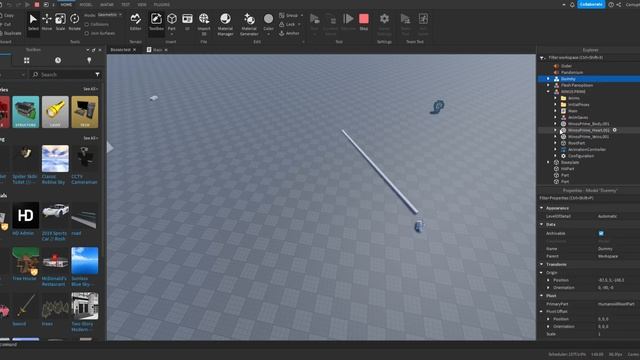Activate the Rotate tool
The height and width of the screenshot is (360, 640).
point(74,22)
